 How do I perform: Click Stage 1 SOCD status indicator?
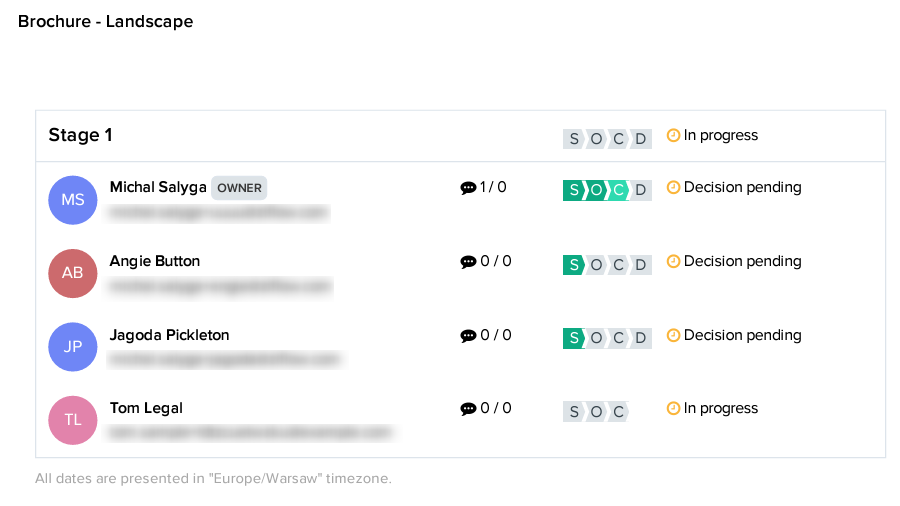pyautogui.click(x=607, y=139)
